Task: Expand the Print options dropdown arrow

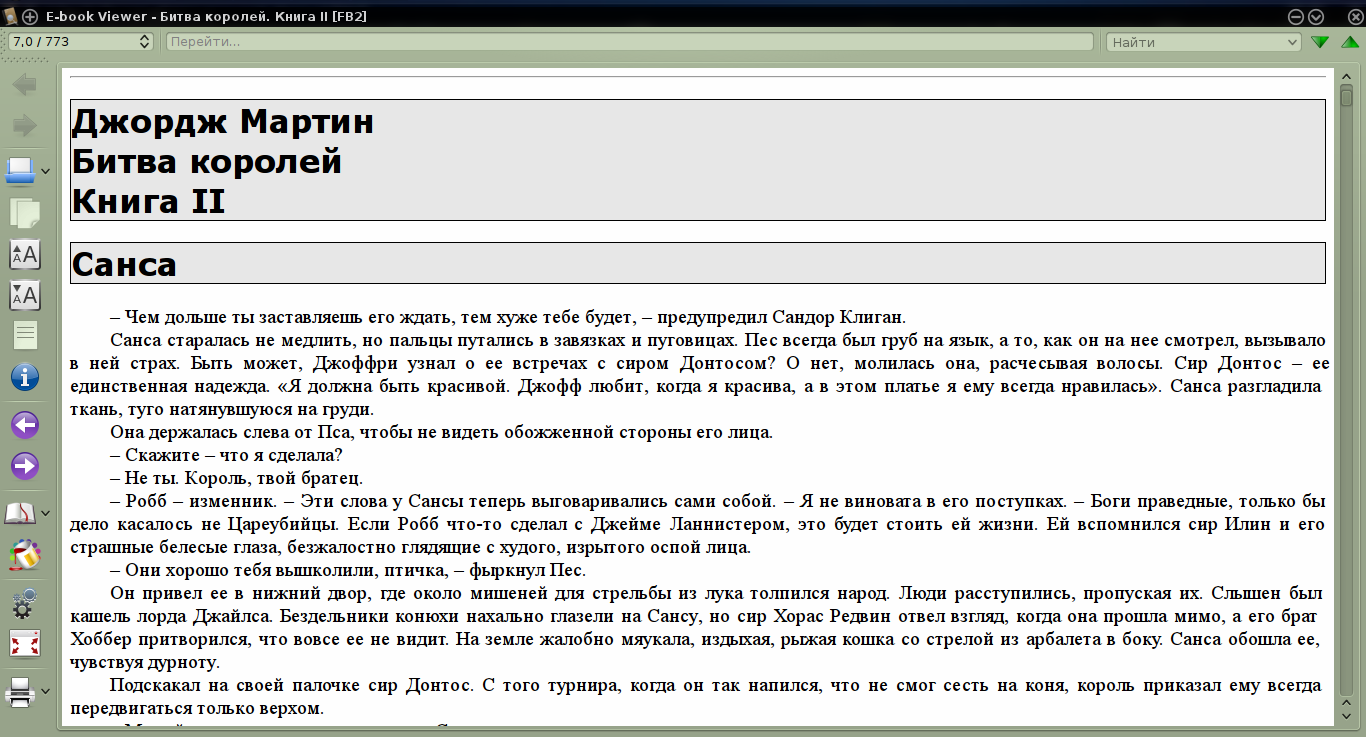Action: [46, 691]
